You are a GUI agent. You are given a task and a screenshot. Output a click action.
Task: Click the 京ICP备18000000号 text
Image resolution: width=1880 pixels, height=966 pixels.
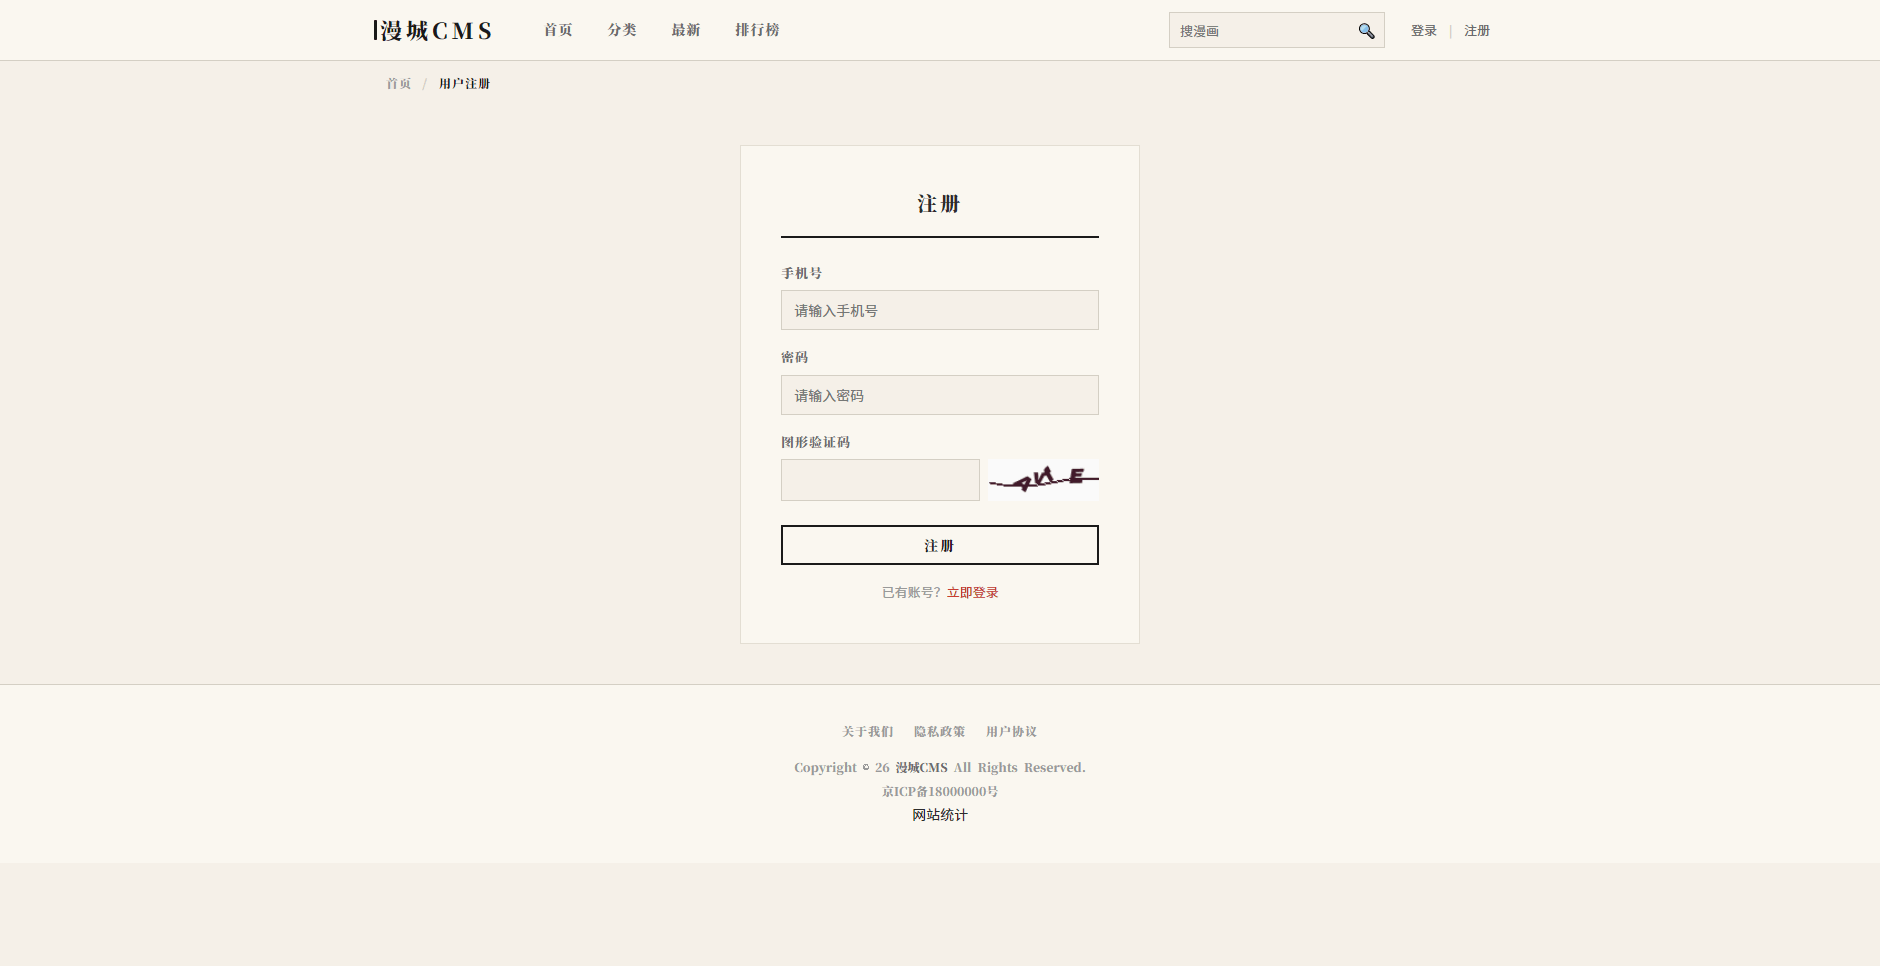coord(940,792)
